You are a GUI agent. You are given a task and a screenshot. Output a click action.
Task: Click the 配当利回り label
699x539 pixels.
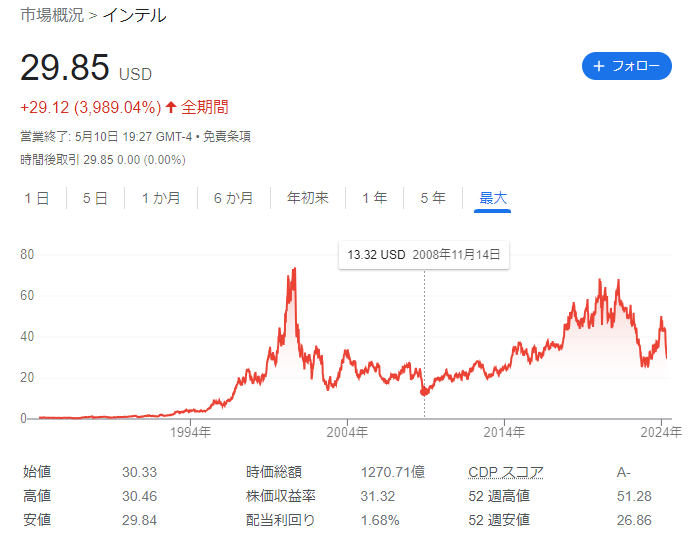click(x=280, y=520)
